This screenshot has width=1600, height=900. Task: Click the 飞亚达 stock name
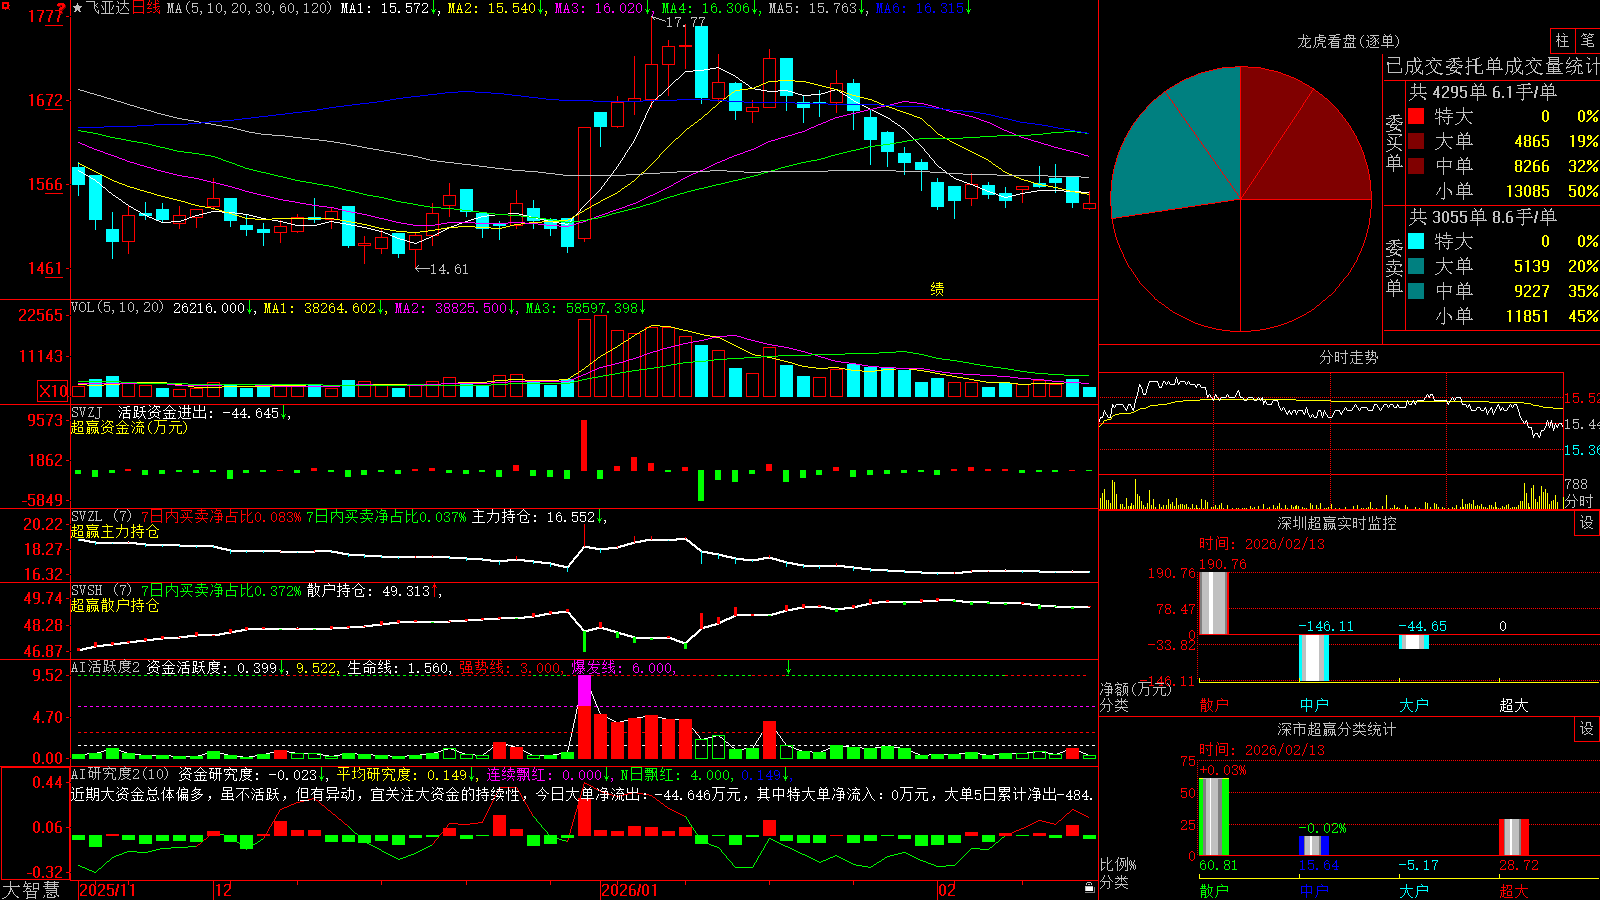click(108, 8)
